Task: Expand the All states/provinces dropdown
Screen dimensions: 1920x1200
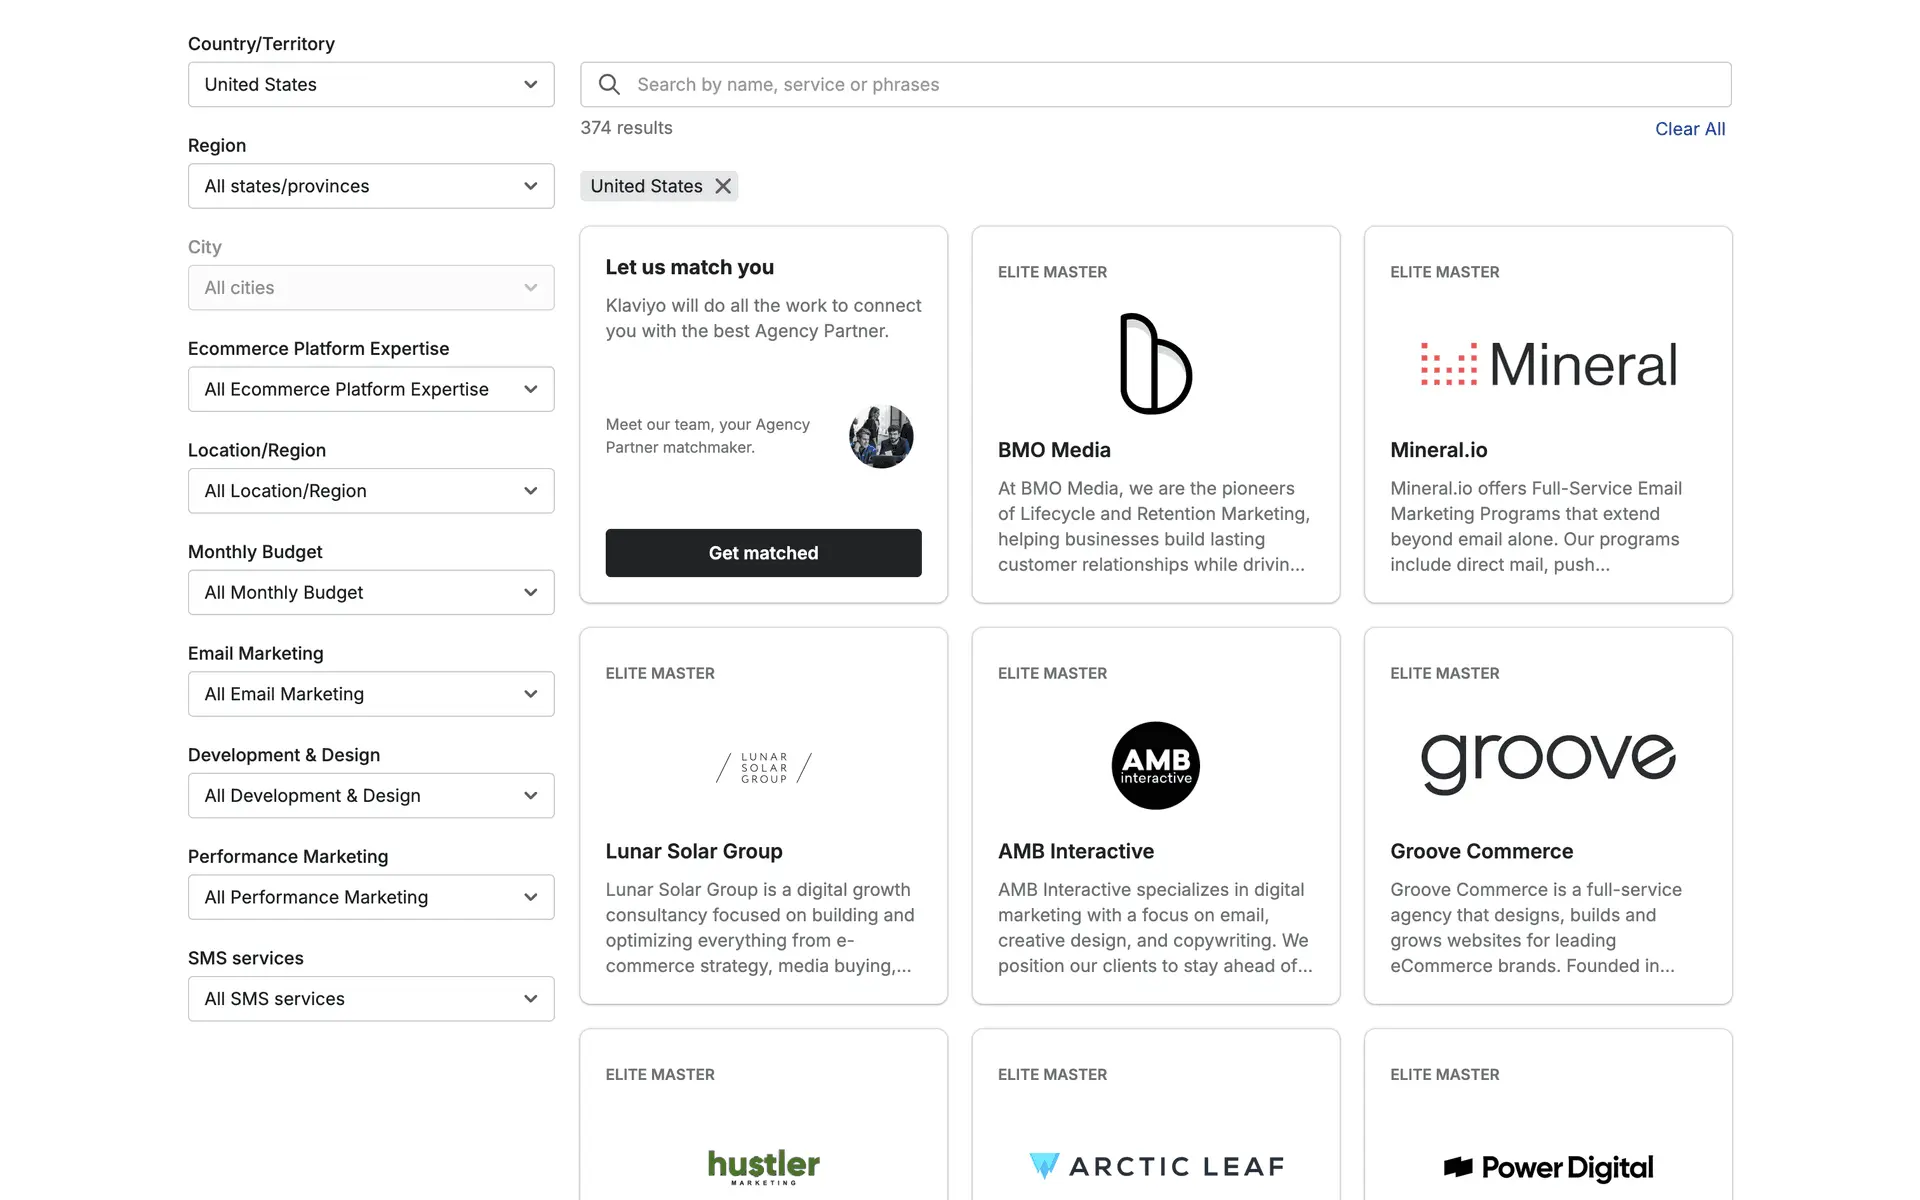Action: [371, 186]
